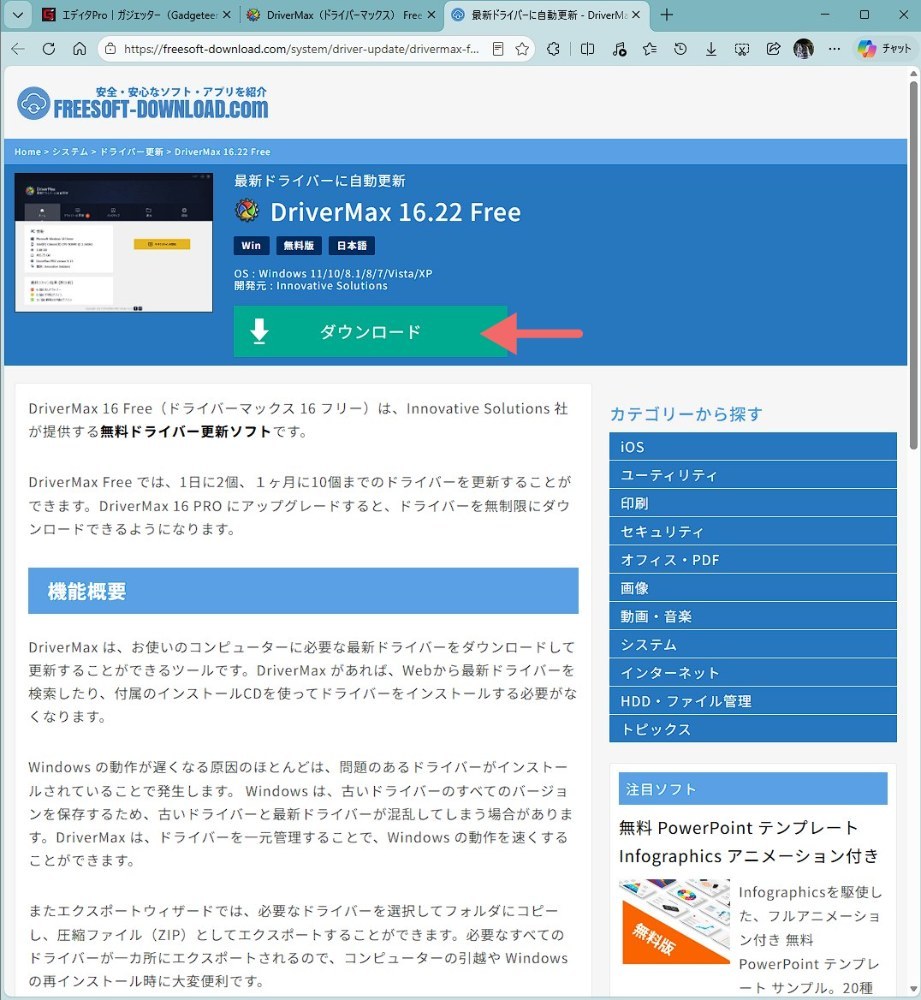Screen dimensions: 921x1000
Task: Click the PowerPoint template 無料版 thumbnail
Action: (674, 922)
